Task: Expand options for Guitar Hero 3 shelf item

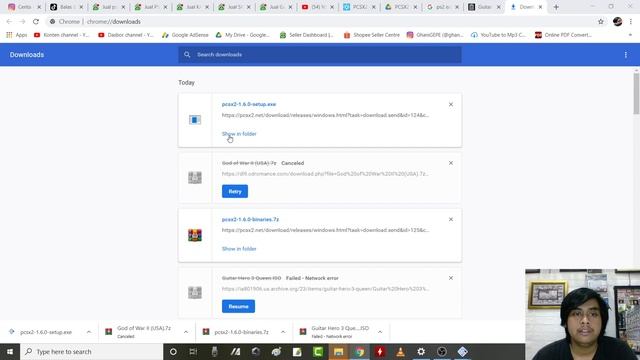Action: [380, 332]
